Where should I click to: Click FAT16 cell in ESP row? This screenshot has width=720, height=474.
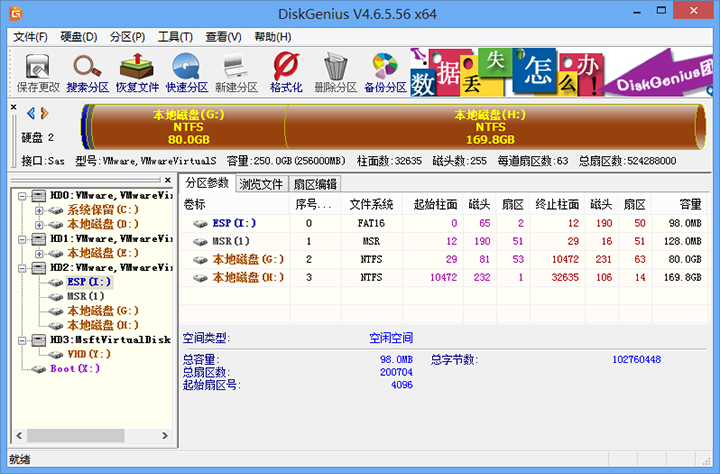click(x=371, y=224)
